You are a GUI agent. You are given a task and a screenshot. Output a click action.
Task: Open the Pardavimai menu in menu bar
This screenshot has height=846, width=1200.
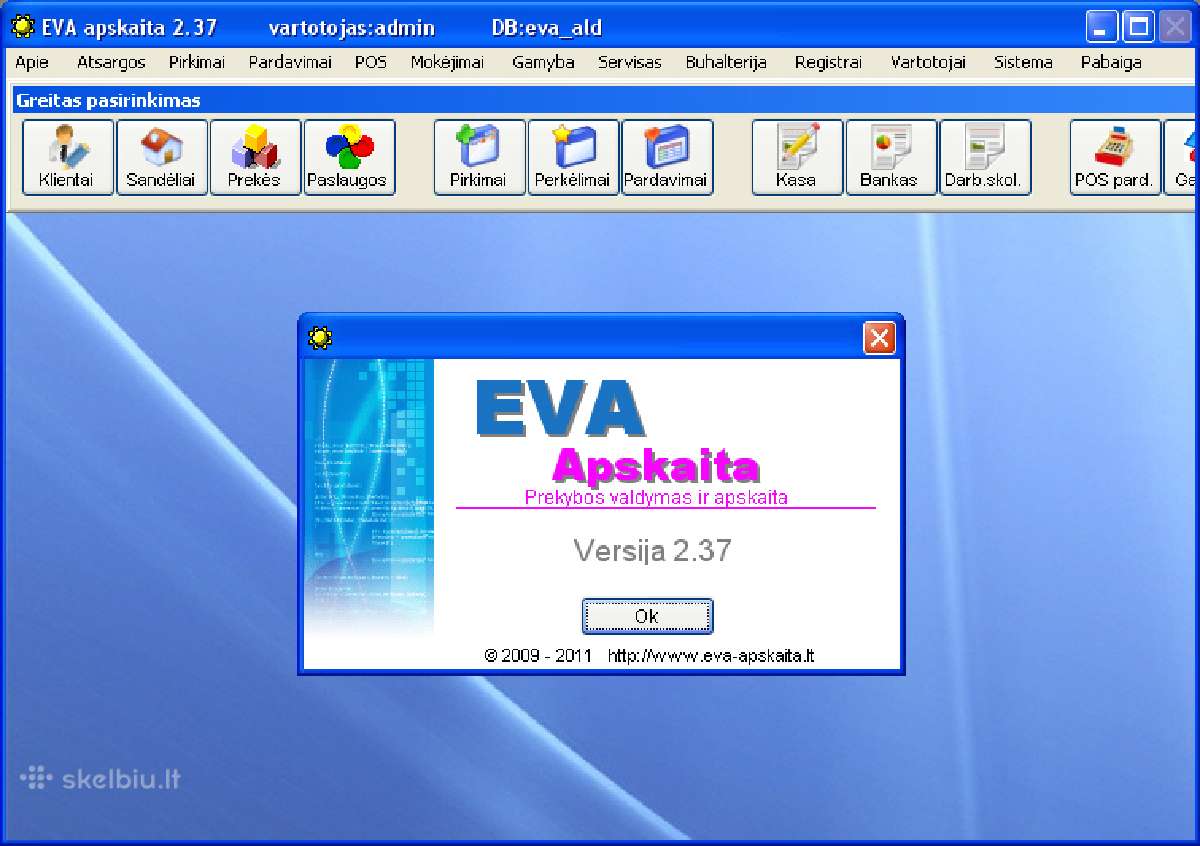(290, 62)
